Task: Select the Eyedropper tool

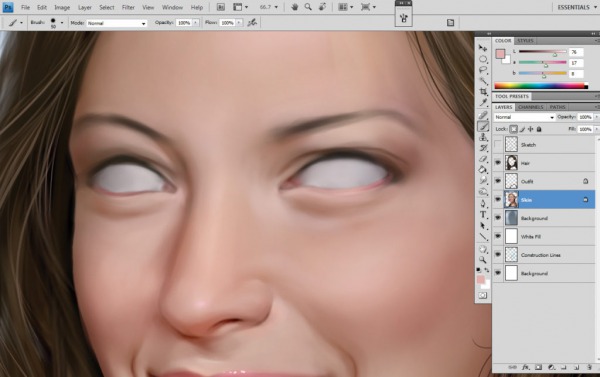Action: [x=483, y=103]
